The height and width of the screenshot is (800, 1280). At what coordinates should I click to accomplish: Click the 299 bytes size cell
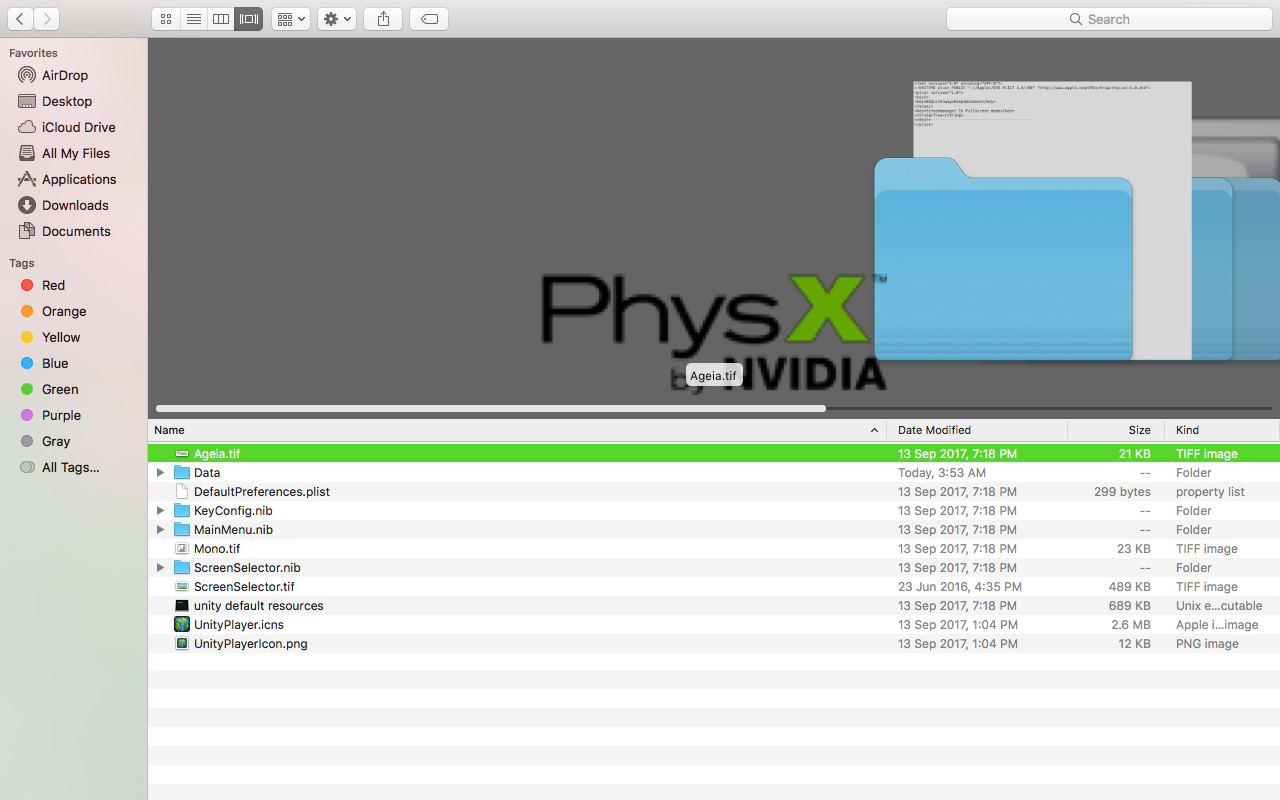(1122, 492)
